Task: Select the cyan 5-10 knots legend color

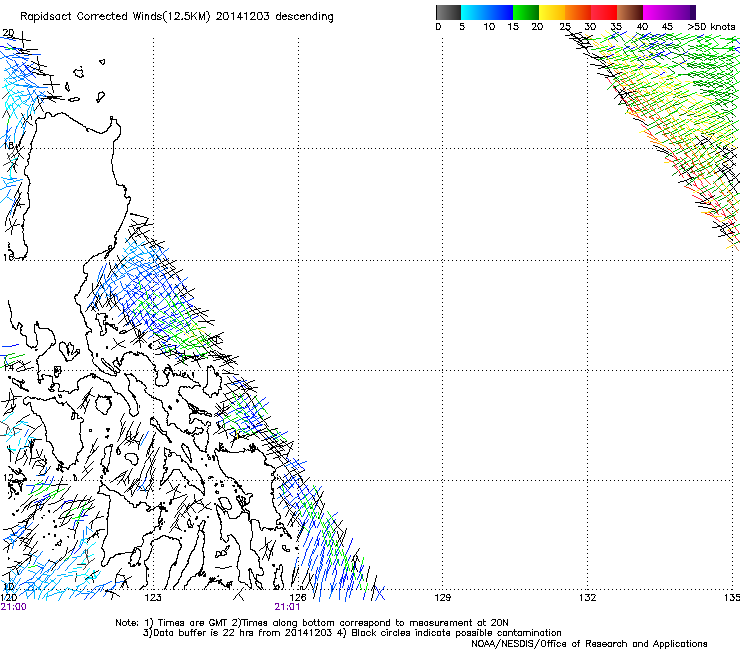Action: (x=474, y=12)
